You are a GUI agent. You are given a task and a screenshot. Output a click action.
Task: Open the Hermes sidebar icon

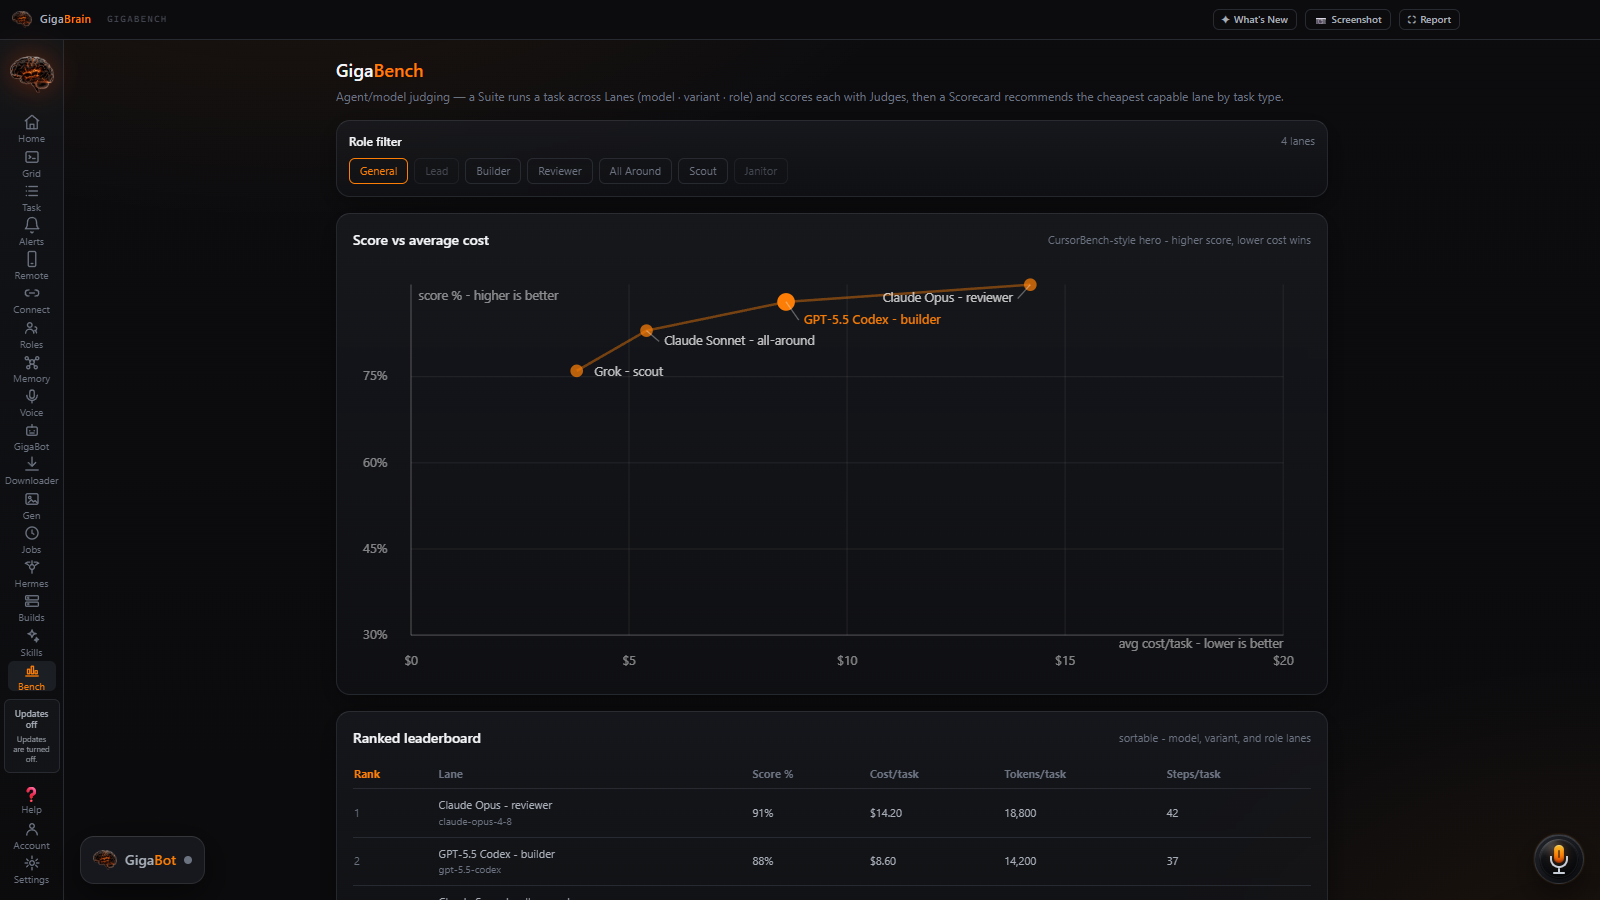[32, 573]
